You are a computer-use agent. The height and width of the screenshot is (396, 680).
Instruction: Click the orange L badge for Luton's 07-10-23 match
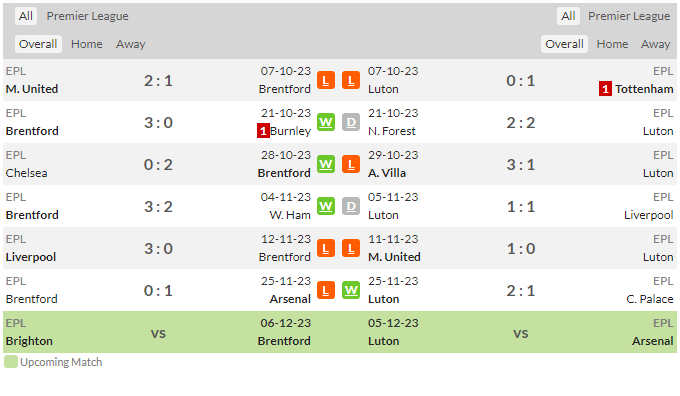351,80
